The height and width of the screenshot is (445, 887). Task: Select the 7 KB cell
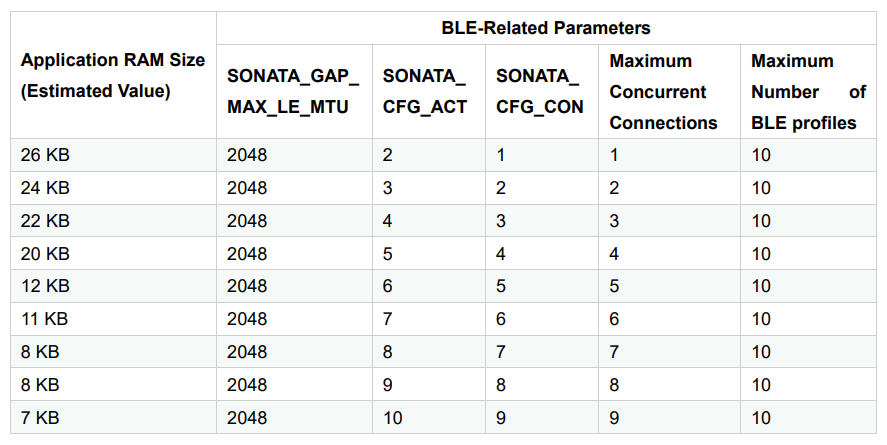pos(113,418)
